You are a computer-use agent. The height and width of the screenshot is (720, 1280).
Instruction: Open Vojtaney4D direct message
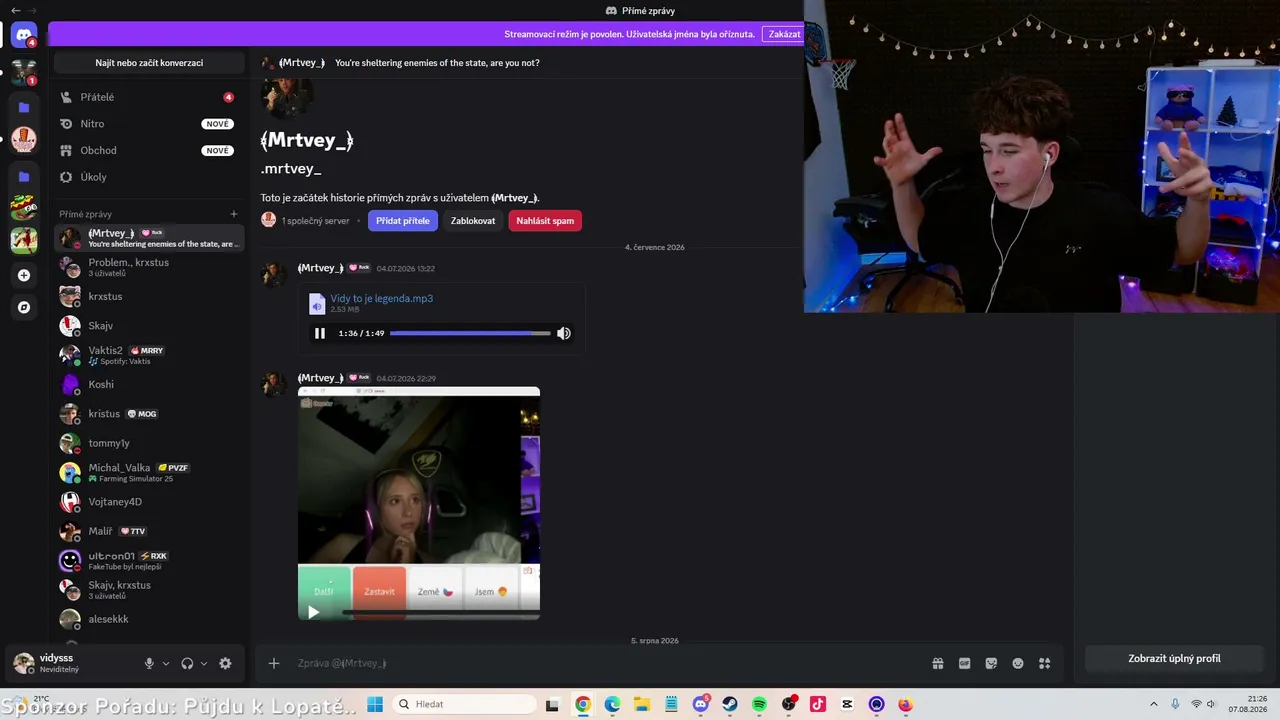147,502
